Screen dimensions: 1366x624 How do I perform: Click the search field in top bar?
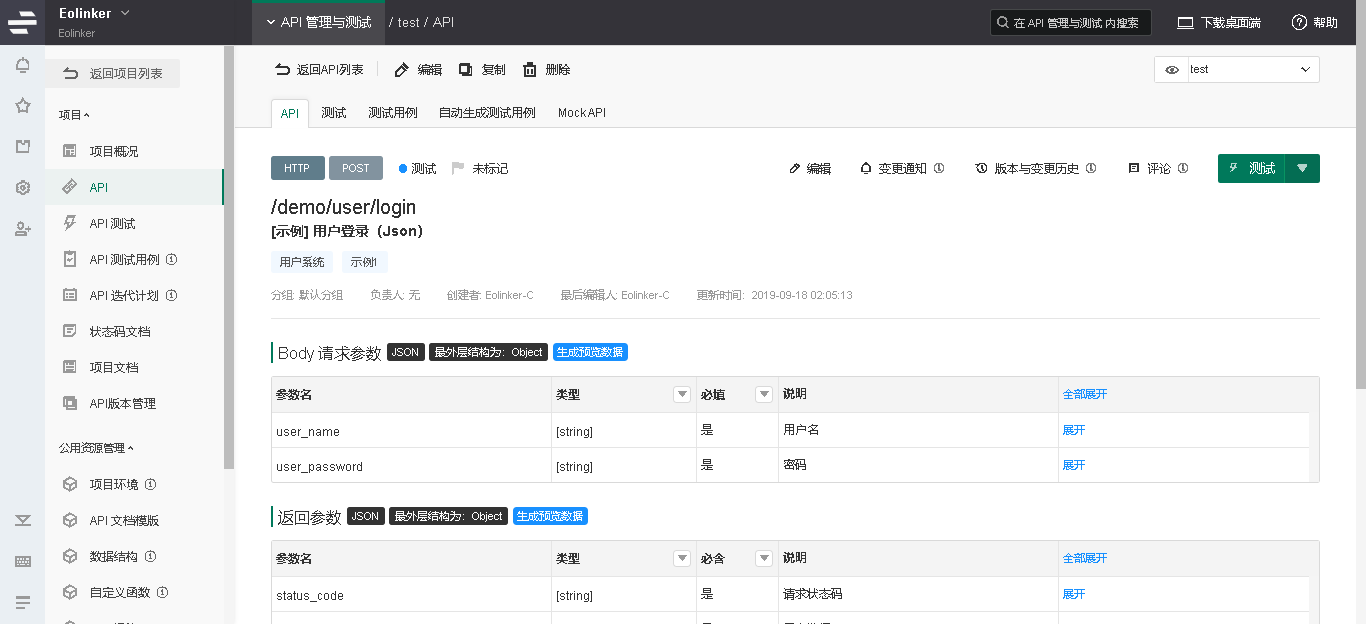click(1070, 22)
